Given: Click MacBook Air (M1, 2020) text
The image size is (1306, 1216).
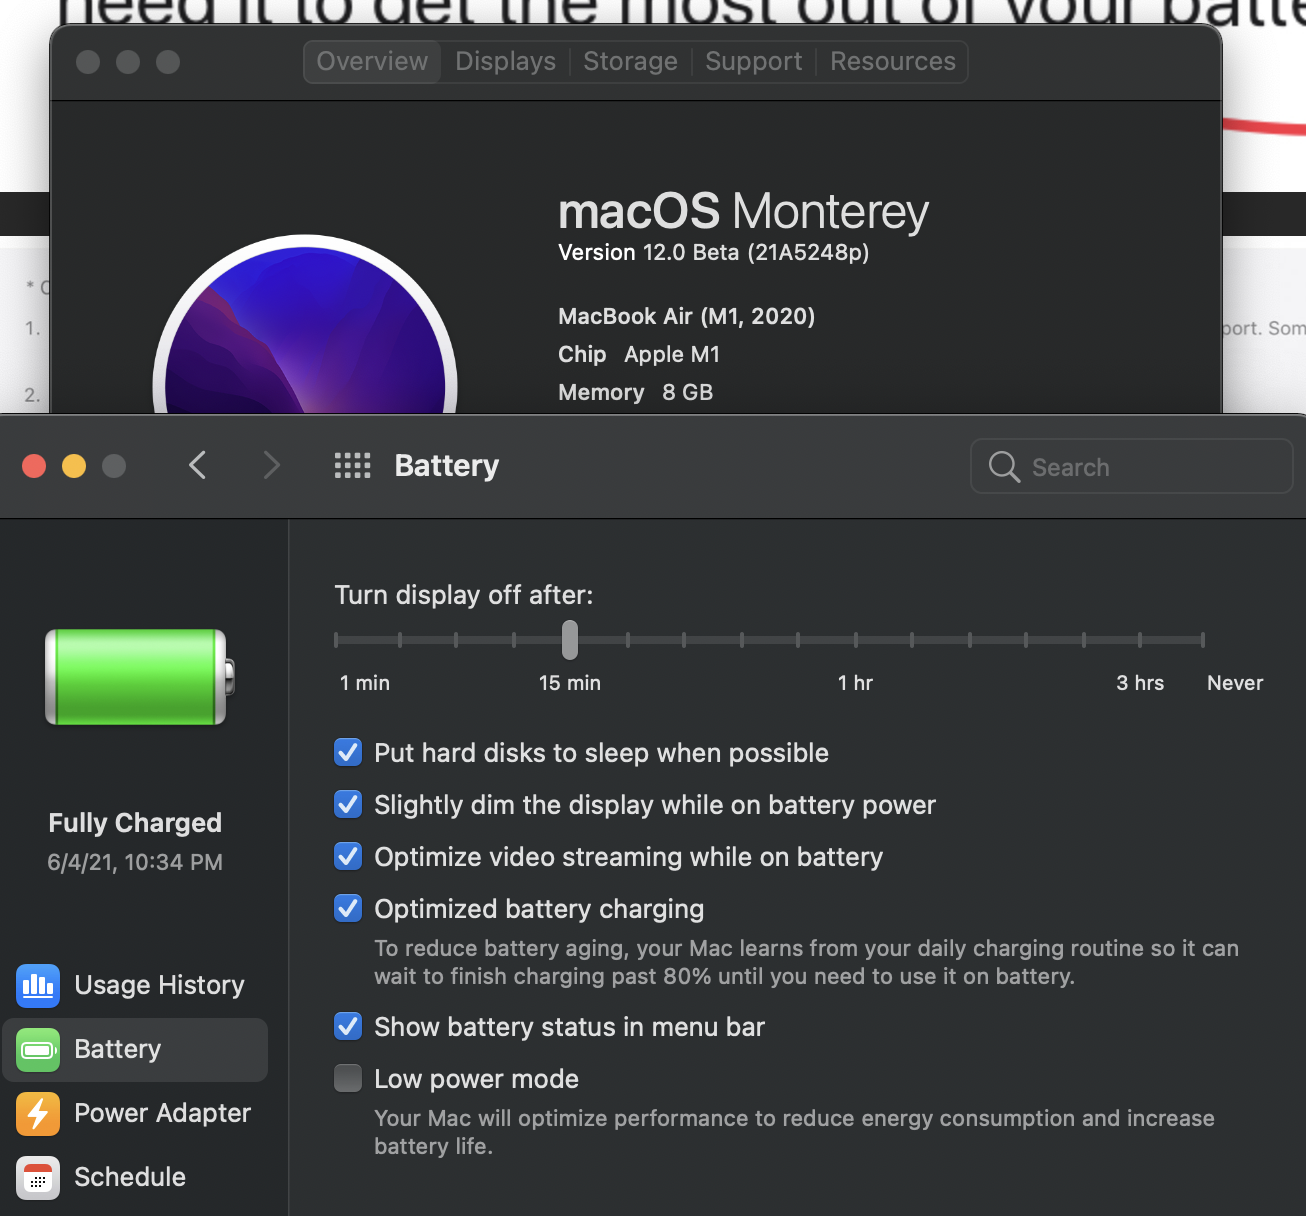Looking at the screenshot, I should coord(686,317).
